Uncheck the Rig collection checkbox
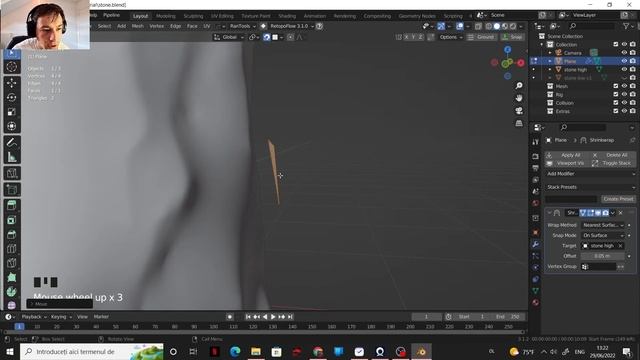 (x=616, y=94)
